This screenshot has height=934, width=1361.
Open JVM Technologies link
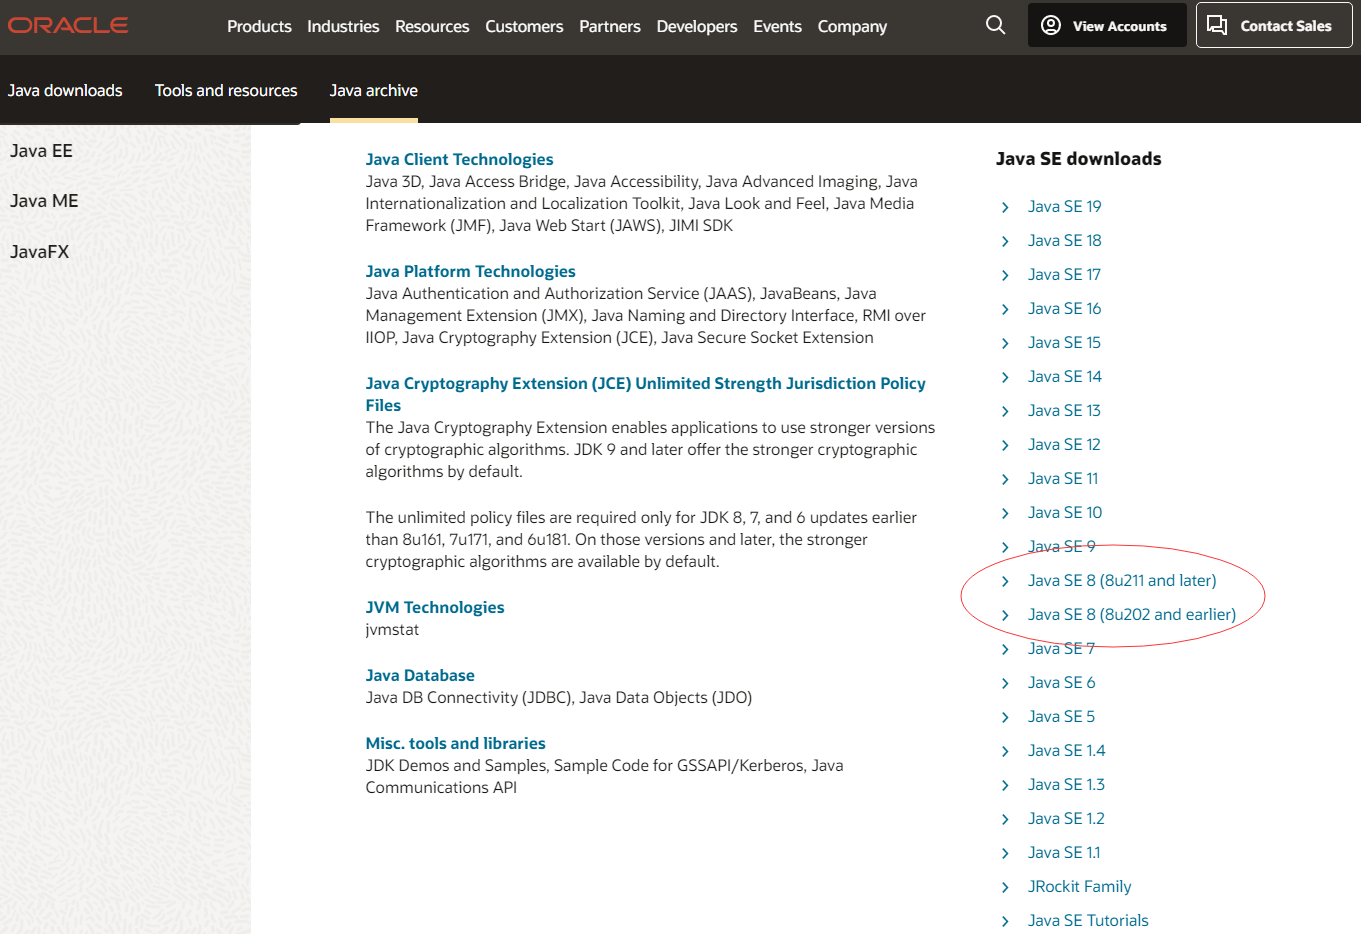[x=435, y=607]
